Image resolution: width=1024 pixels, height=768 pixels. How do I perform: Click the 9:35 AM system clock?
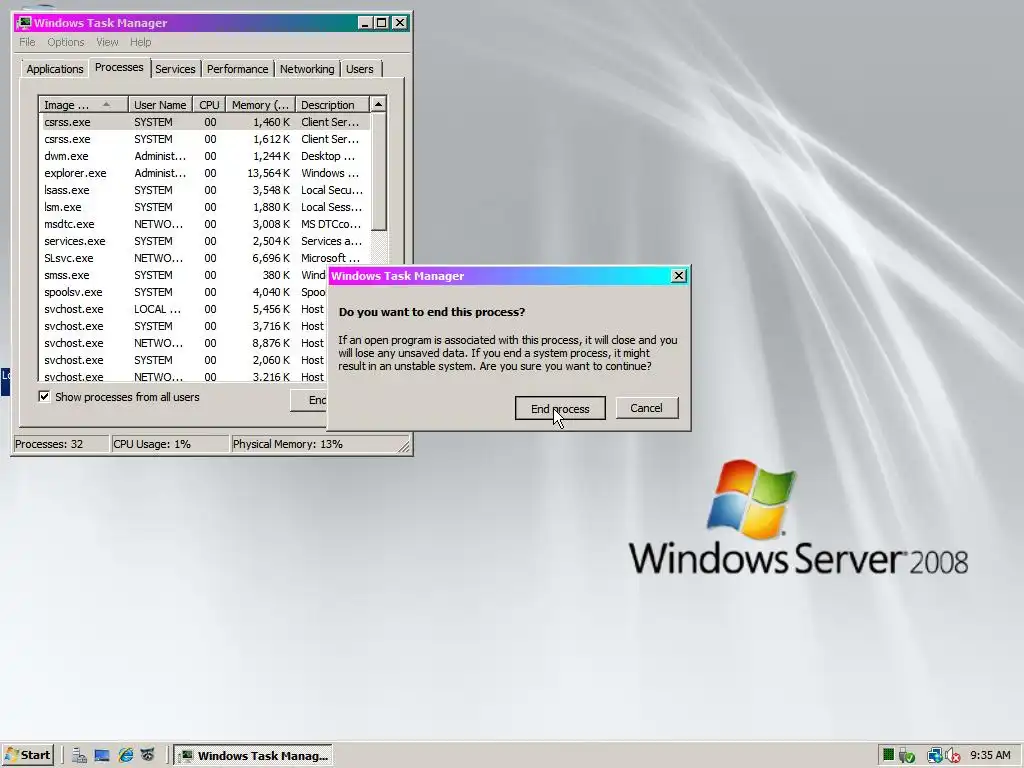coord(990,756)
